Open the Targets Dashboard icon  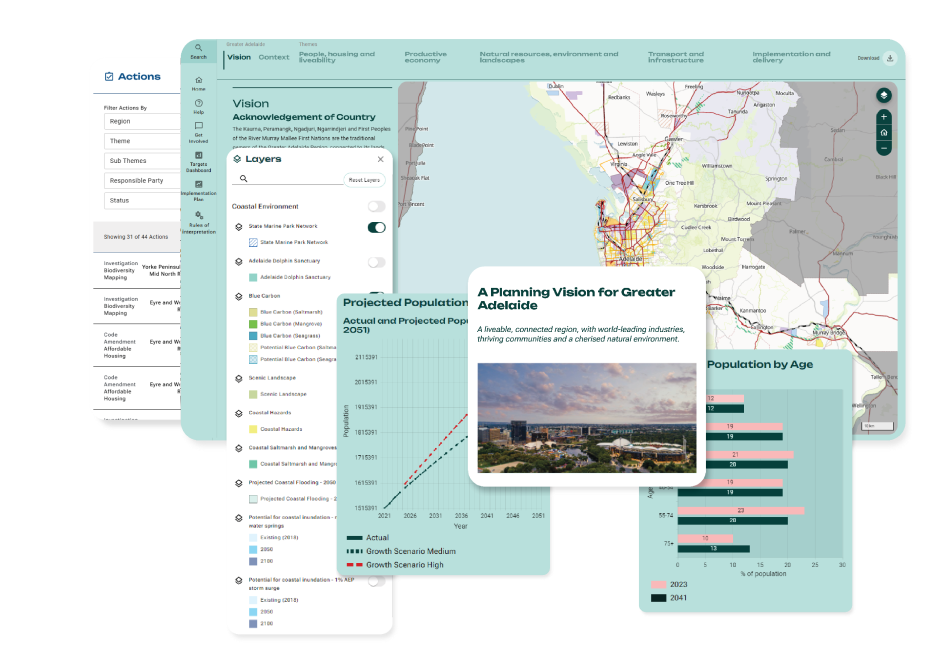click(x=199, y=160)
